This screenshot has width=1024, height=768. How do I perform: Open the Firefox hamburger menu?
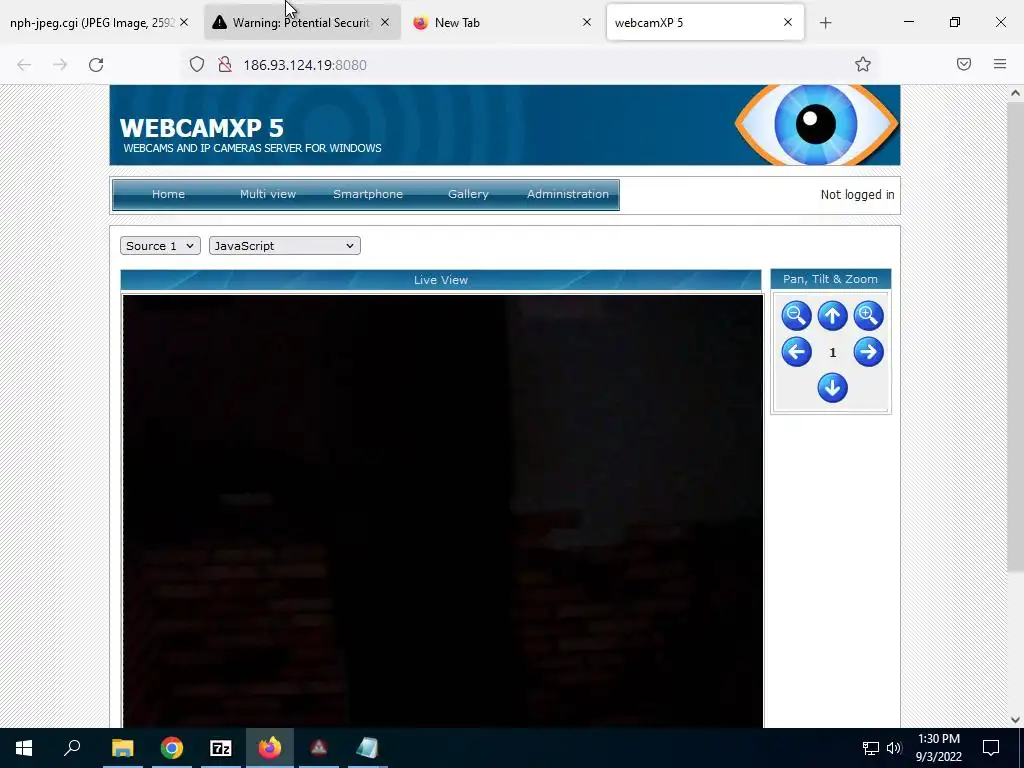pos(1000,64)
